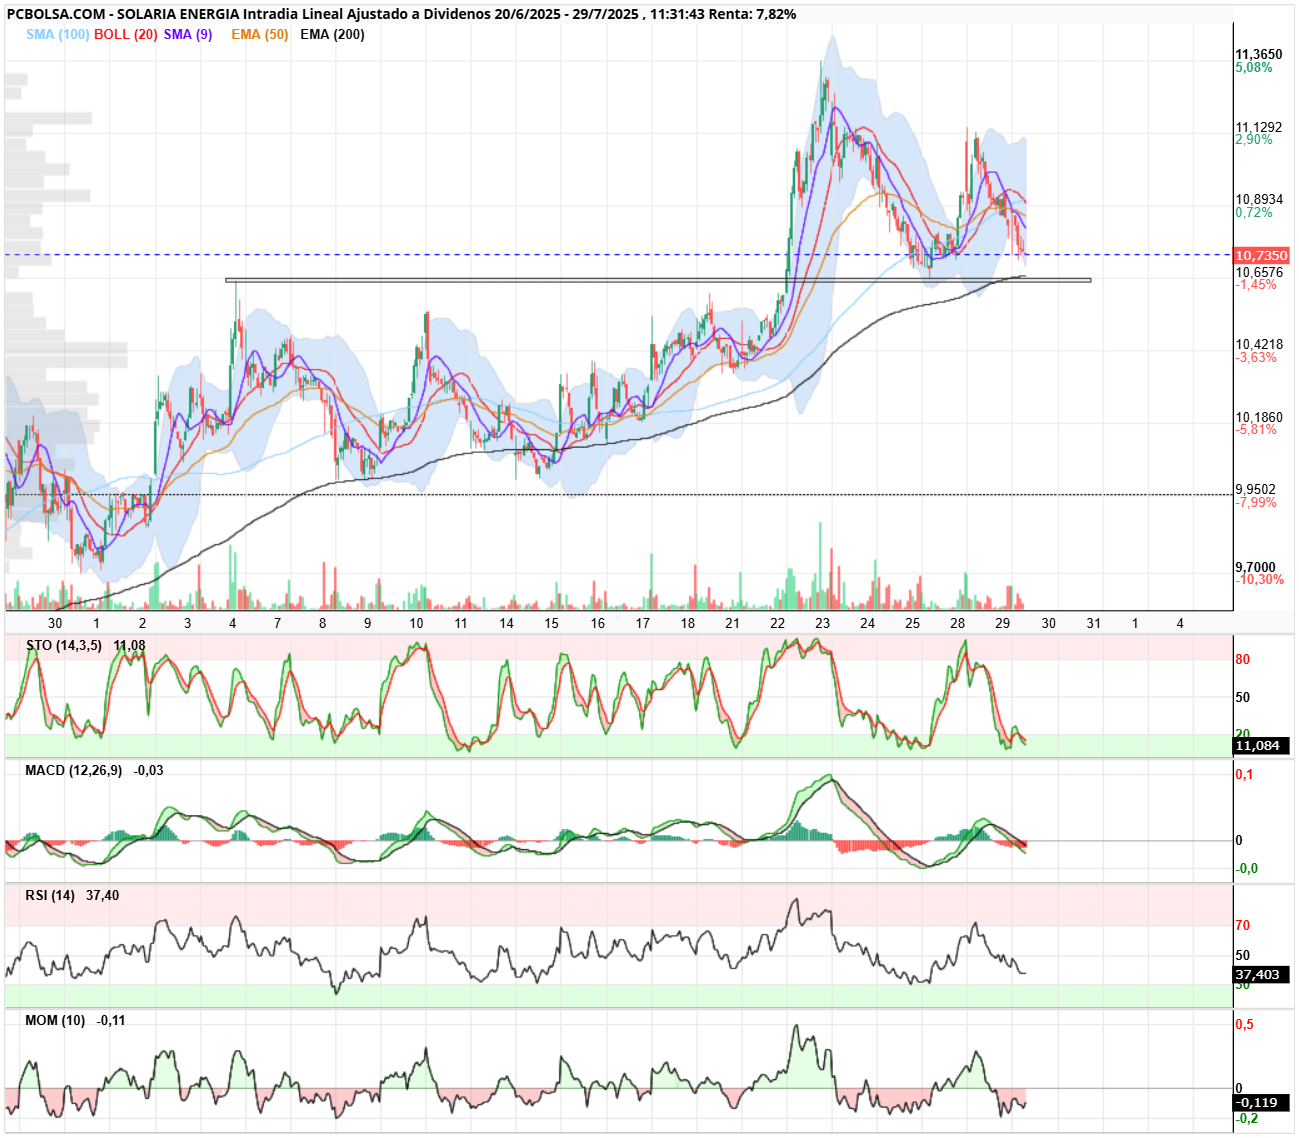Click date label 23 on time axis
The image size is (1299, 1138).
(822, 623)
